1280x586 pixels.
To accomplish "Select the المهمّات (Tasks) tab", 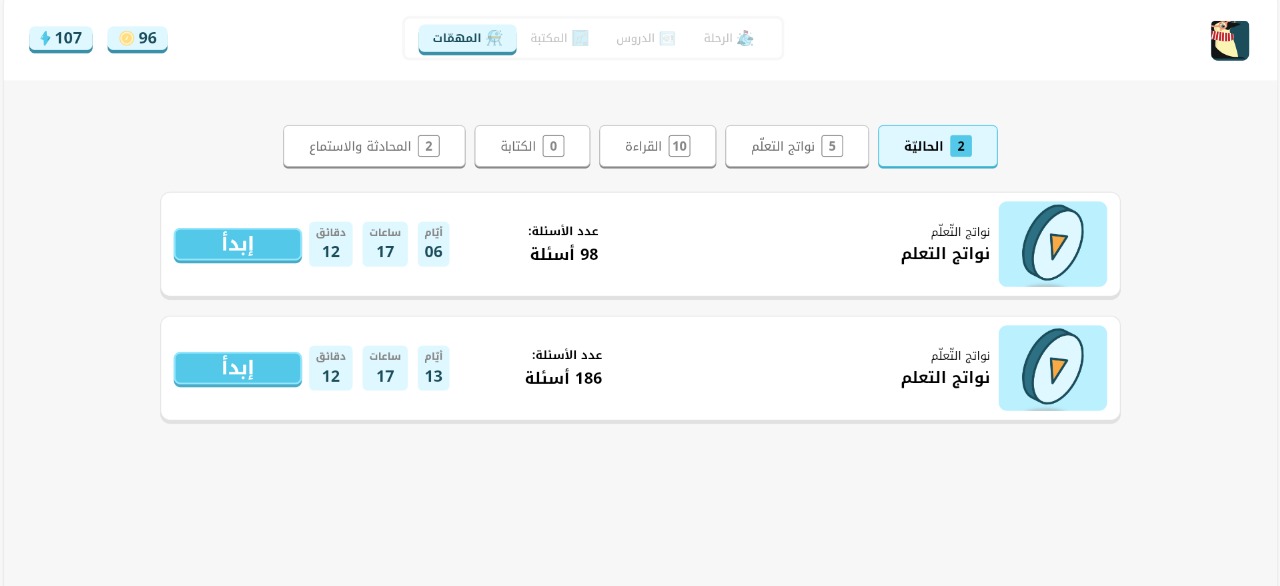I will click(x=467, y=39).
